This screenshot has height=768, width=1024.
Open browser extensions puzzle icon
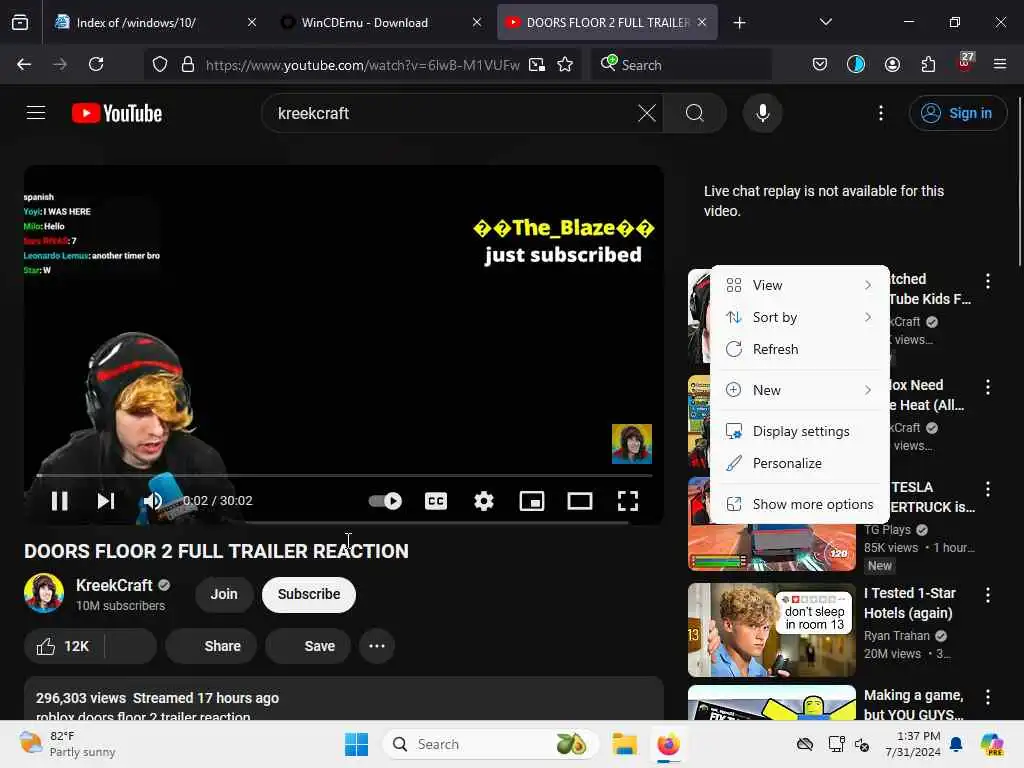click(x=928, y=64)
